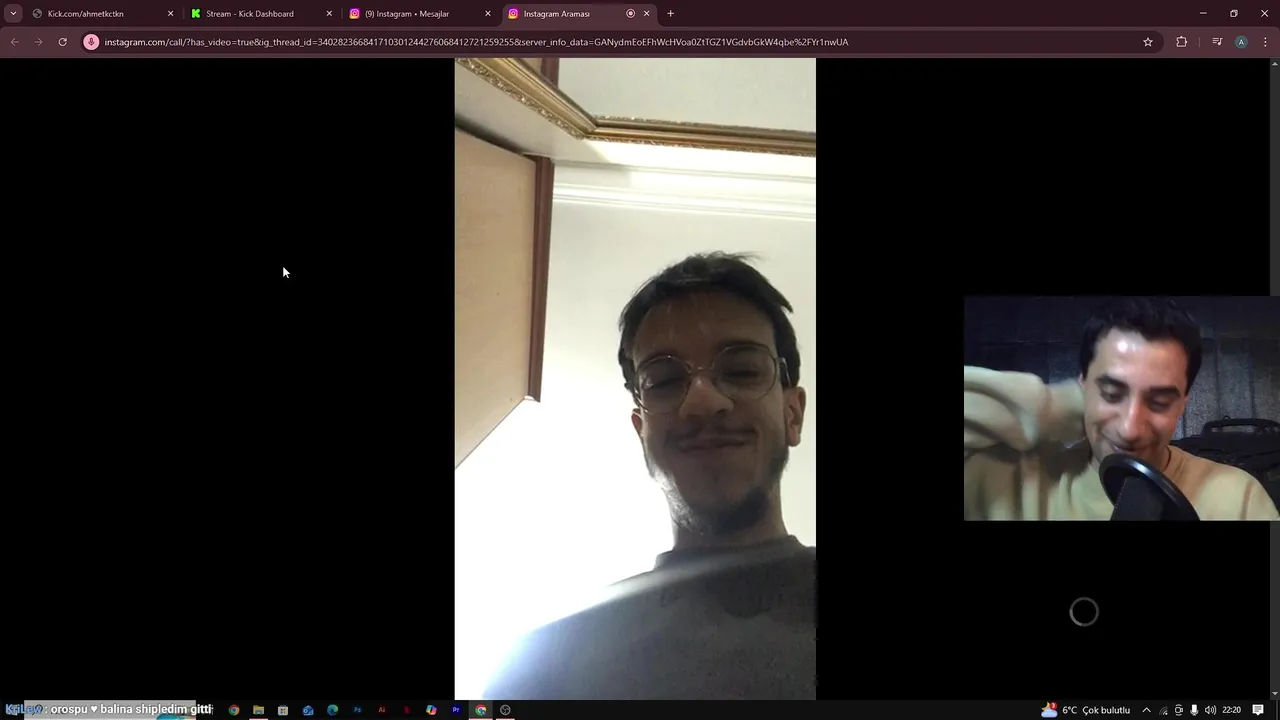Click the tab recording indicator icon
This screenshot has height=720, width=1280.
tap(630, 14)
